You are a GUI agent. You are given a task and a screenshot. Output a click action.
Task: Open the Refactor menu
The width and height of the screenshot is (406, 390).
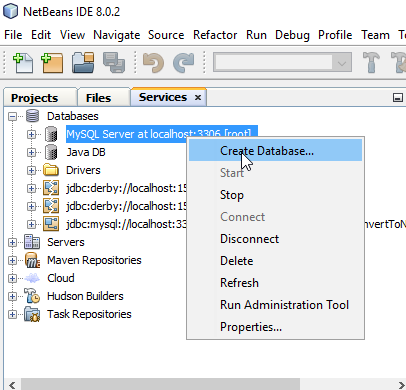215,35
